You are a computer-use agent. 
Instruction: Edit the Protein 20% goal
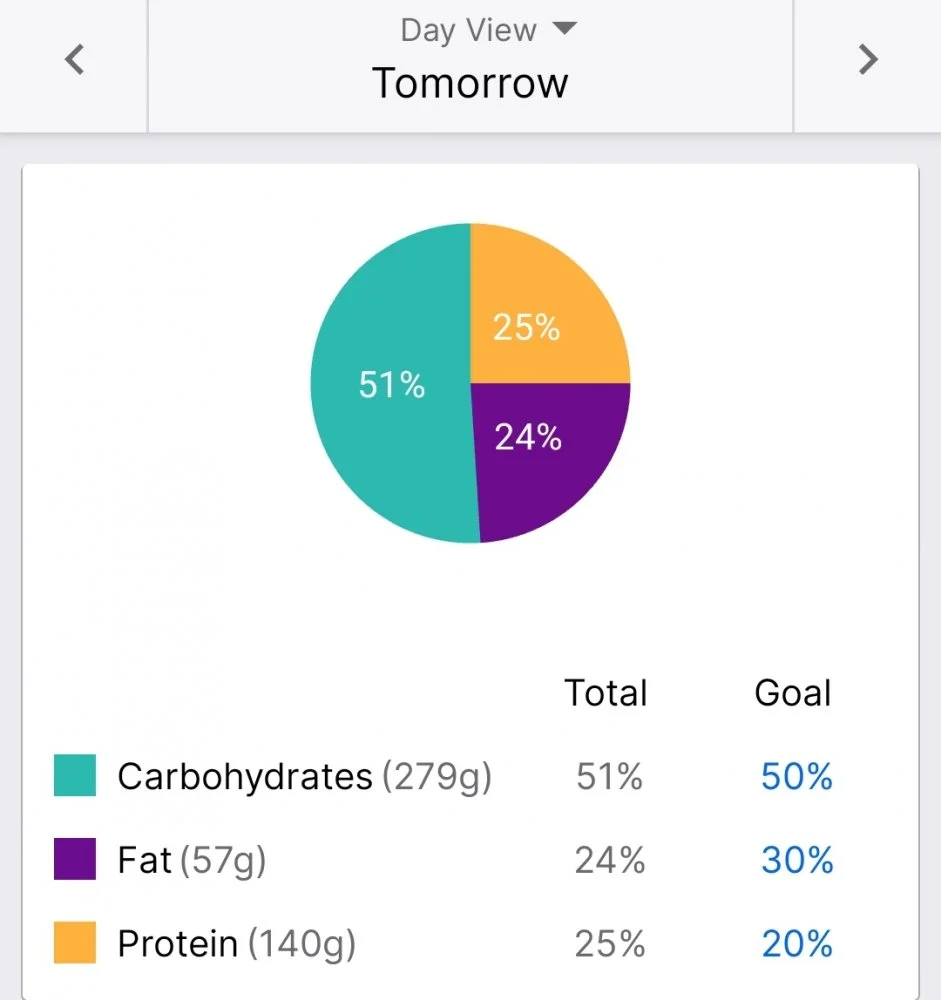[796, 943]
